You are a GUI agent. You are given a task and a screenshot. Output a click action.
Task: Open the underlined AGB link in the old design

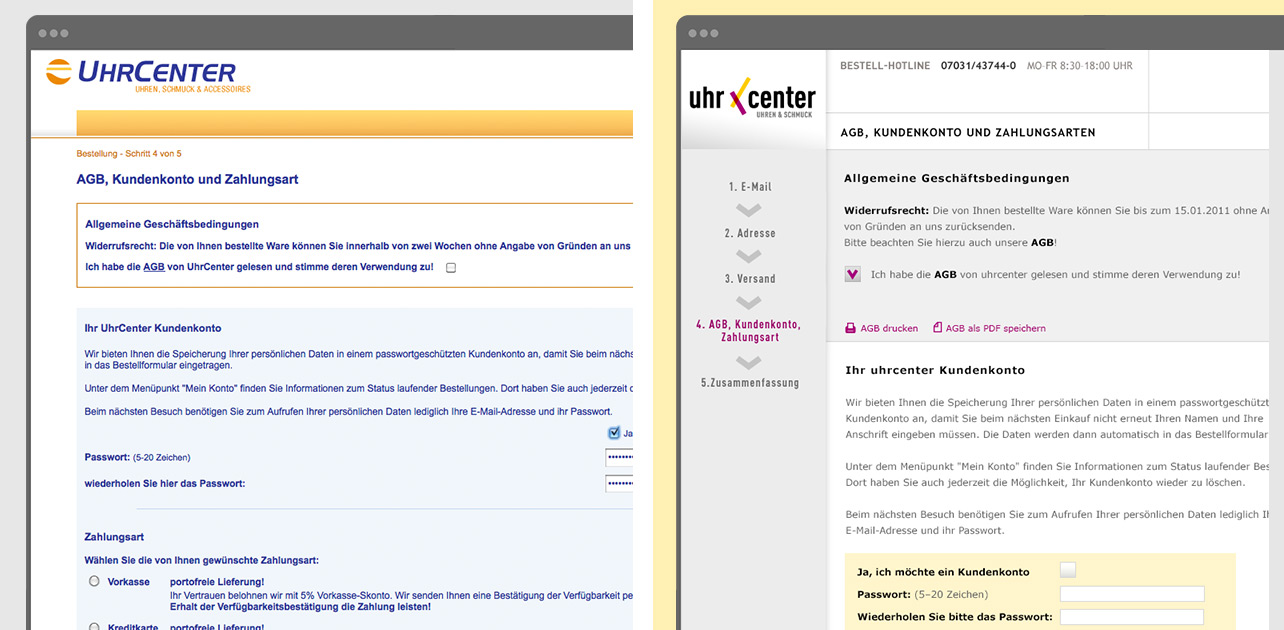[x=154, y=267]
